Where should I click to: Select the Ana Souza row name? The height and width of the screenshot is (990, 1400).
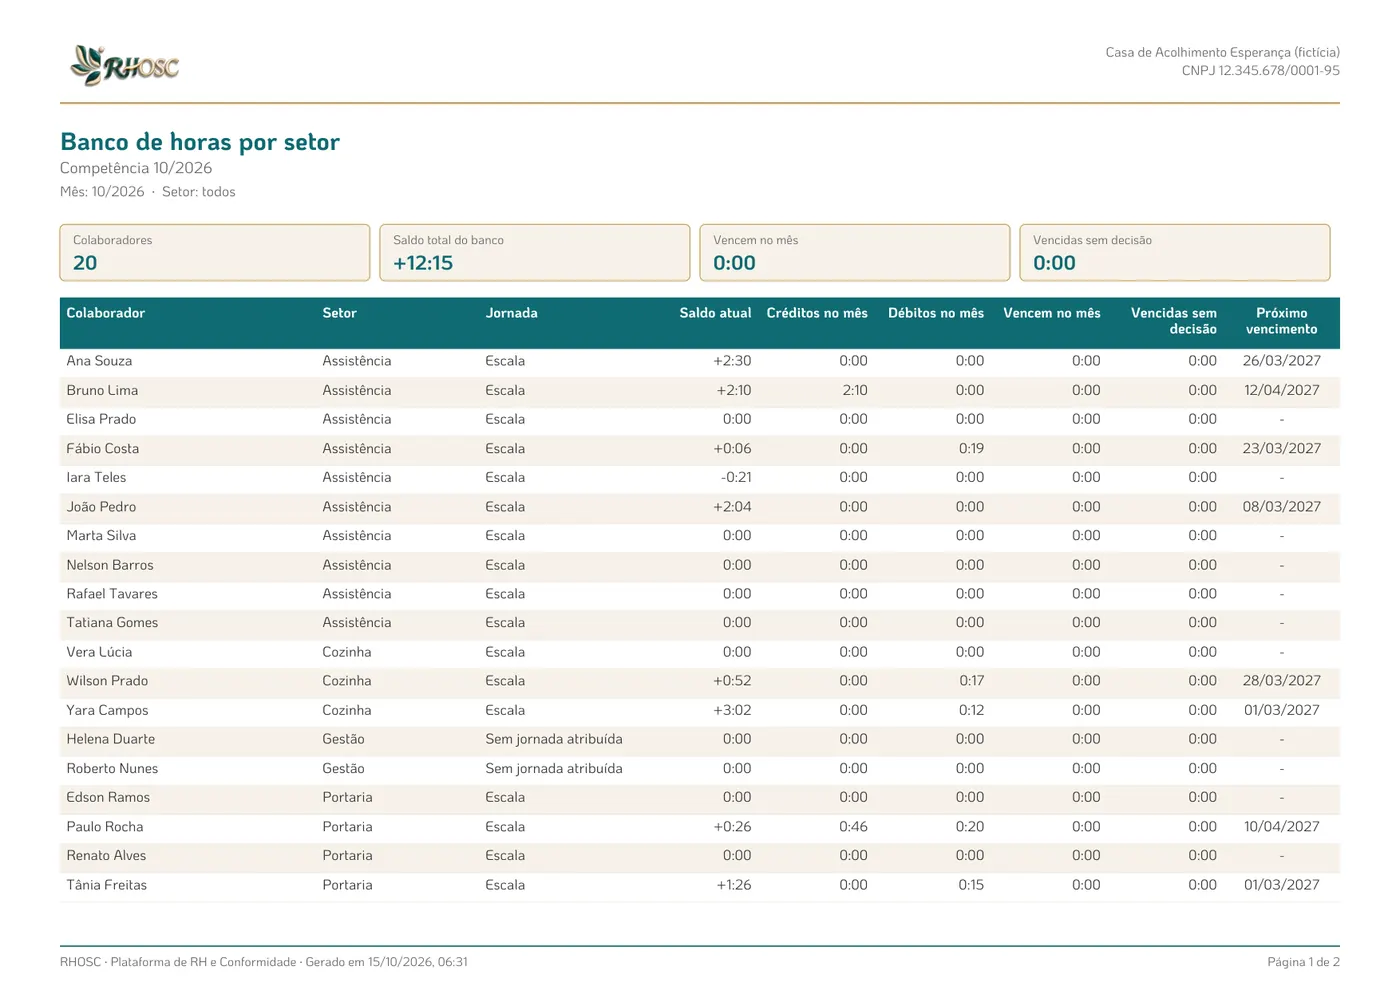point(99,361)
